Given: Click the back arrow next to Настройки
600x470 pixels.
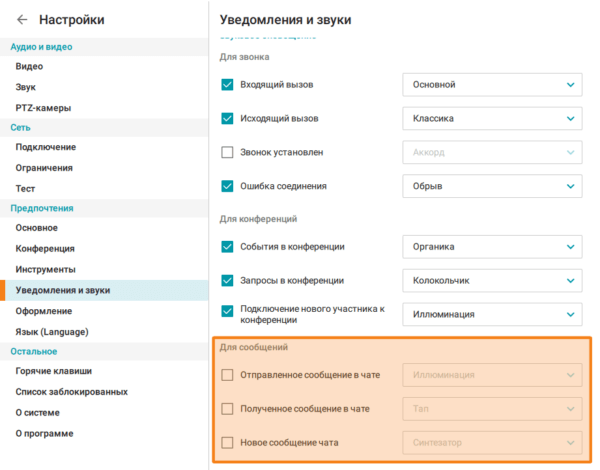Looking at the screenshot, I should click(22, 20).
